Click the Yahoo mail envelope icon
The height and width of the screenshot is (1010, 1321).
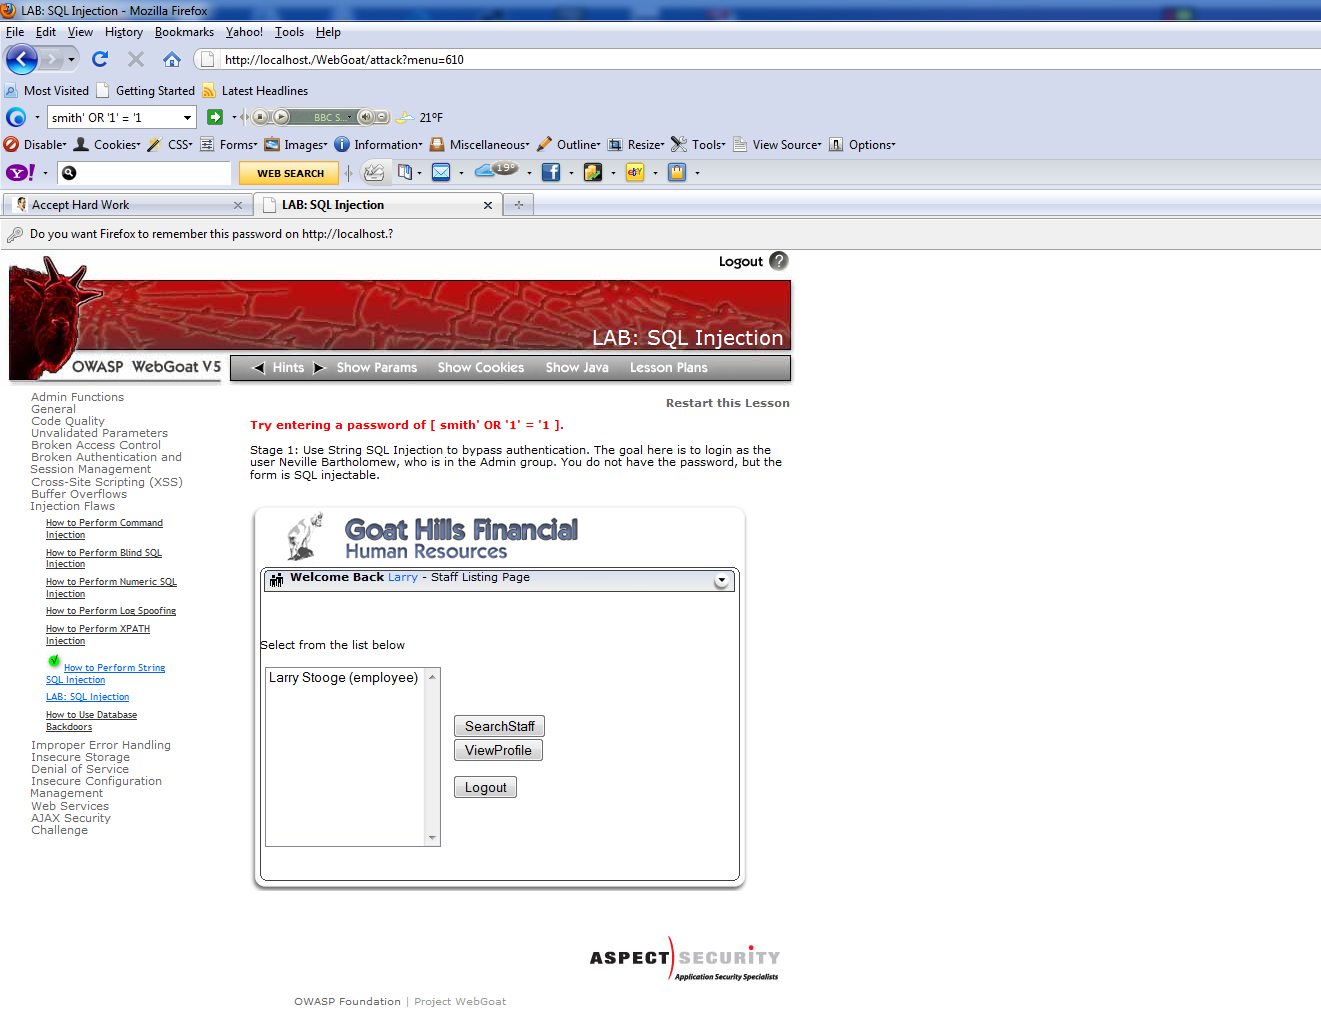[x=441, y=172]
